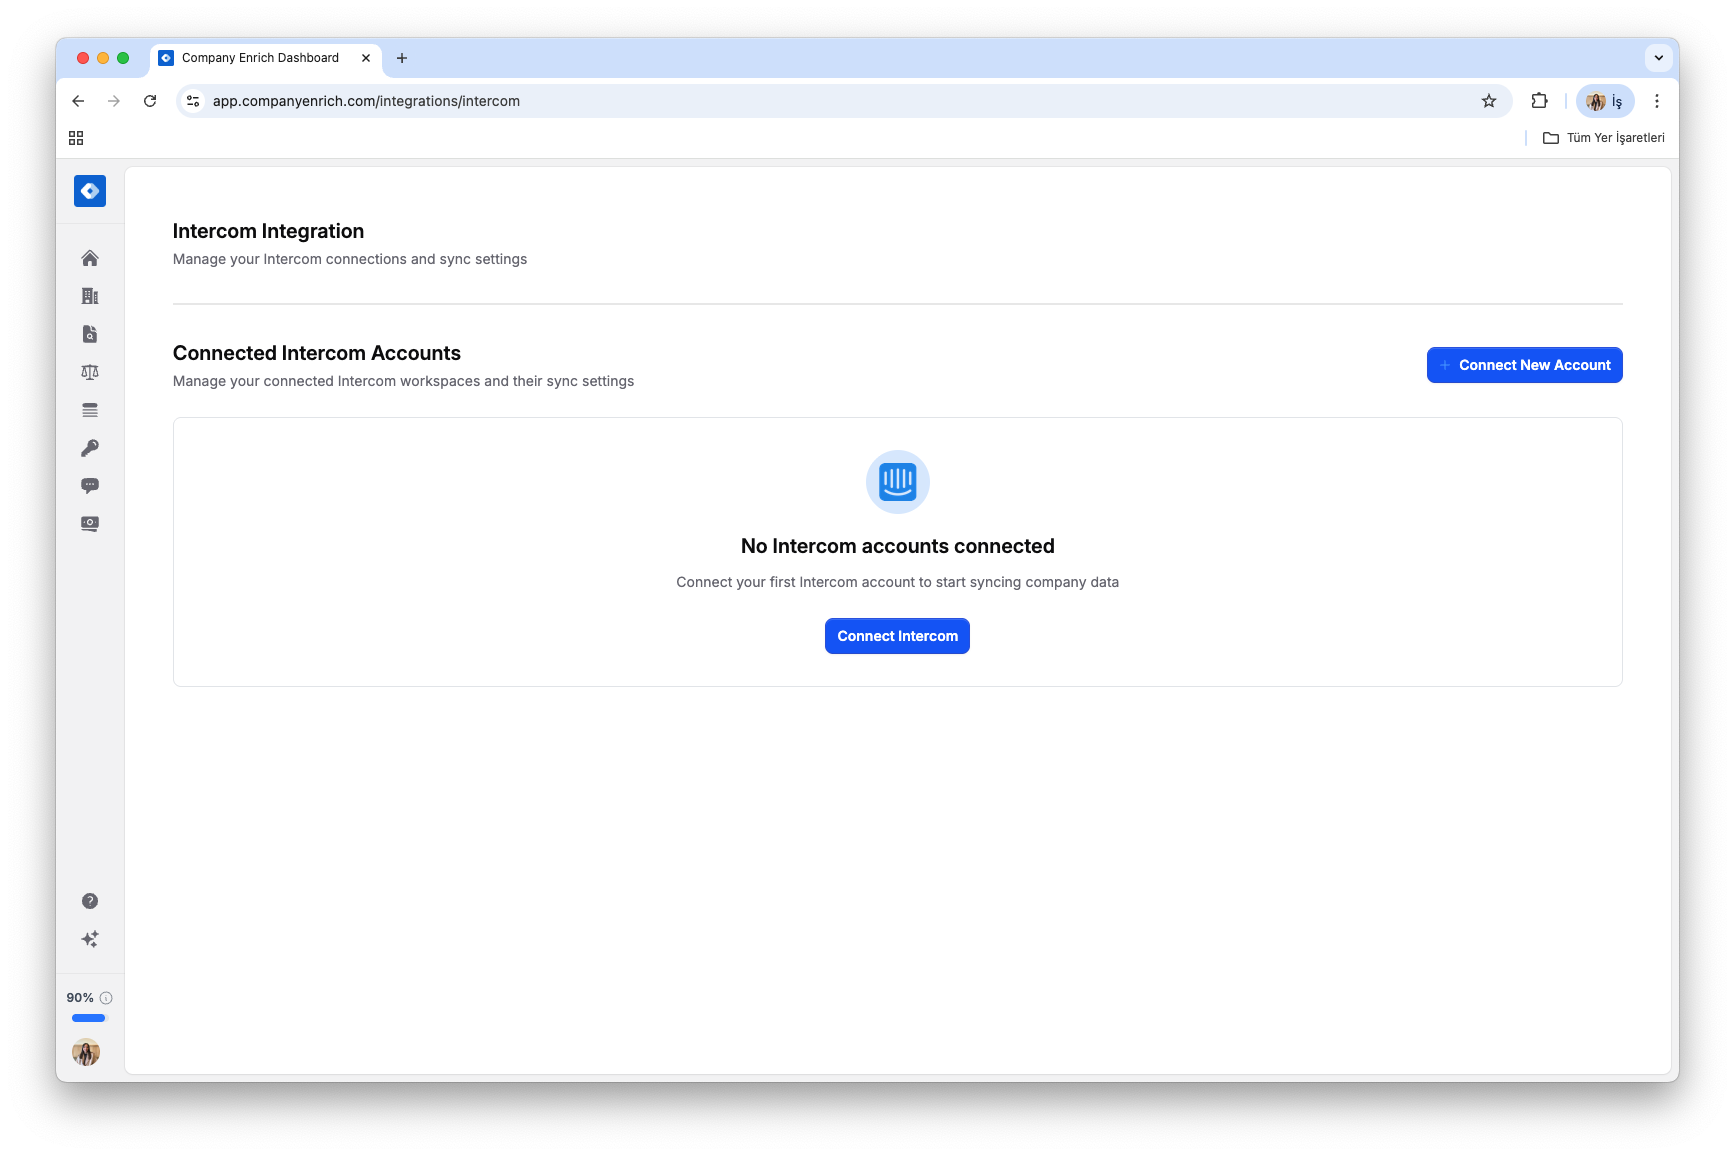The image size is (1735, 1156).
Task: Click the usage progress bar under 90%
Action: coord(89,1018)
